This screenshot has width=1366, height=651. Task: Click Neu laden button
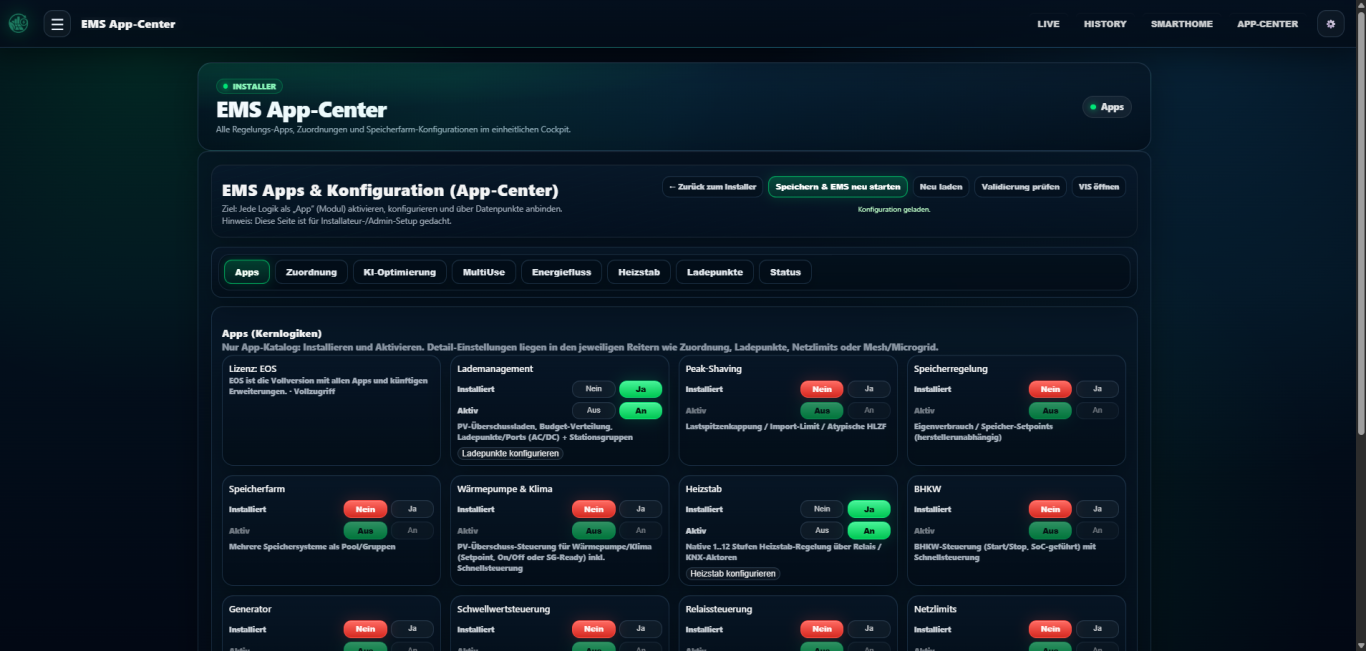click(x=941, y=187)
